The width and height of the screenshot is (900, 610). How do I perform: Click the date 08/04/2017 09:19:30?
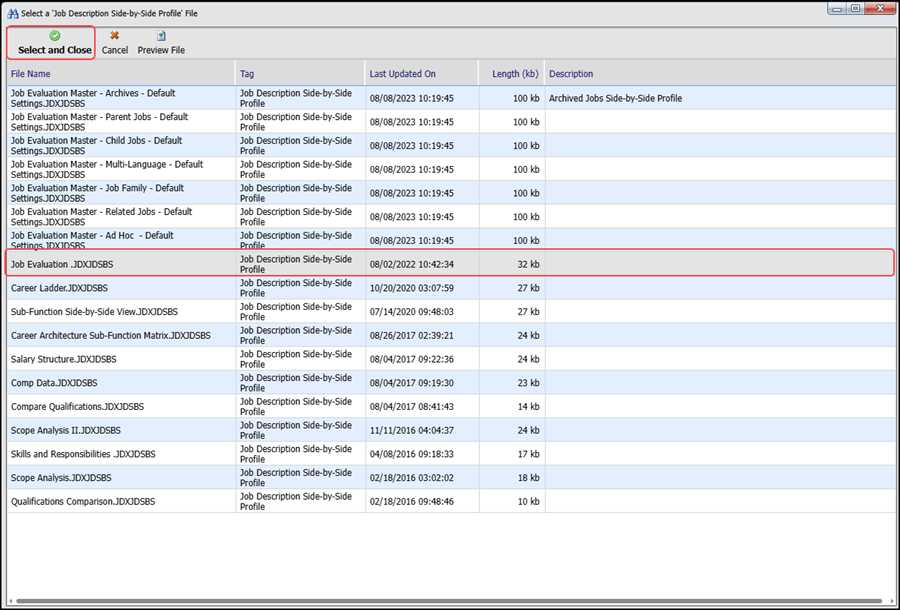click(x=412, y=383)
